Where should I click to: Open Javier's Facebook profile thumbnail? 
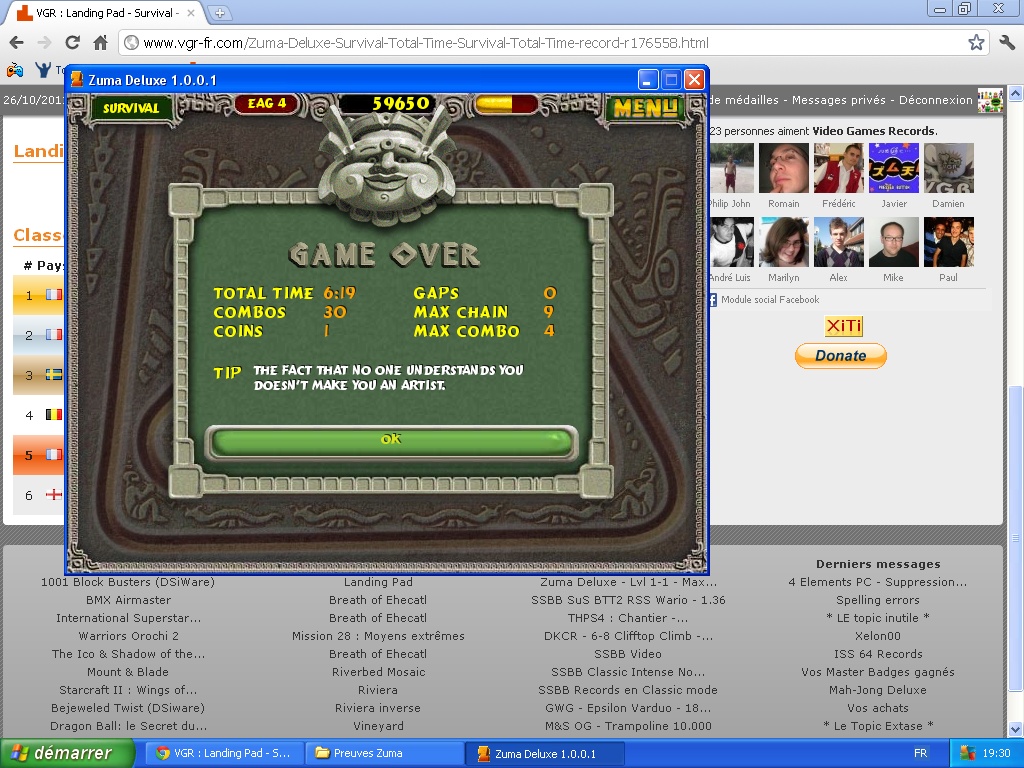pyautogui.click(x=894, y=168)
